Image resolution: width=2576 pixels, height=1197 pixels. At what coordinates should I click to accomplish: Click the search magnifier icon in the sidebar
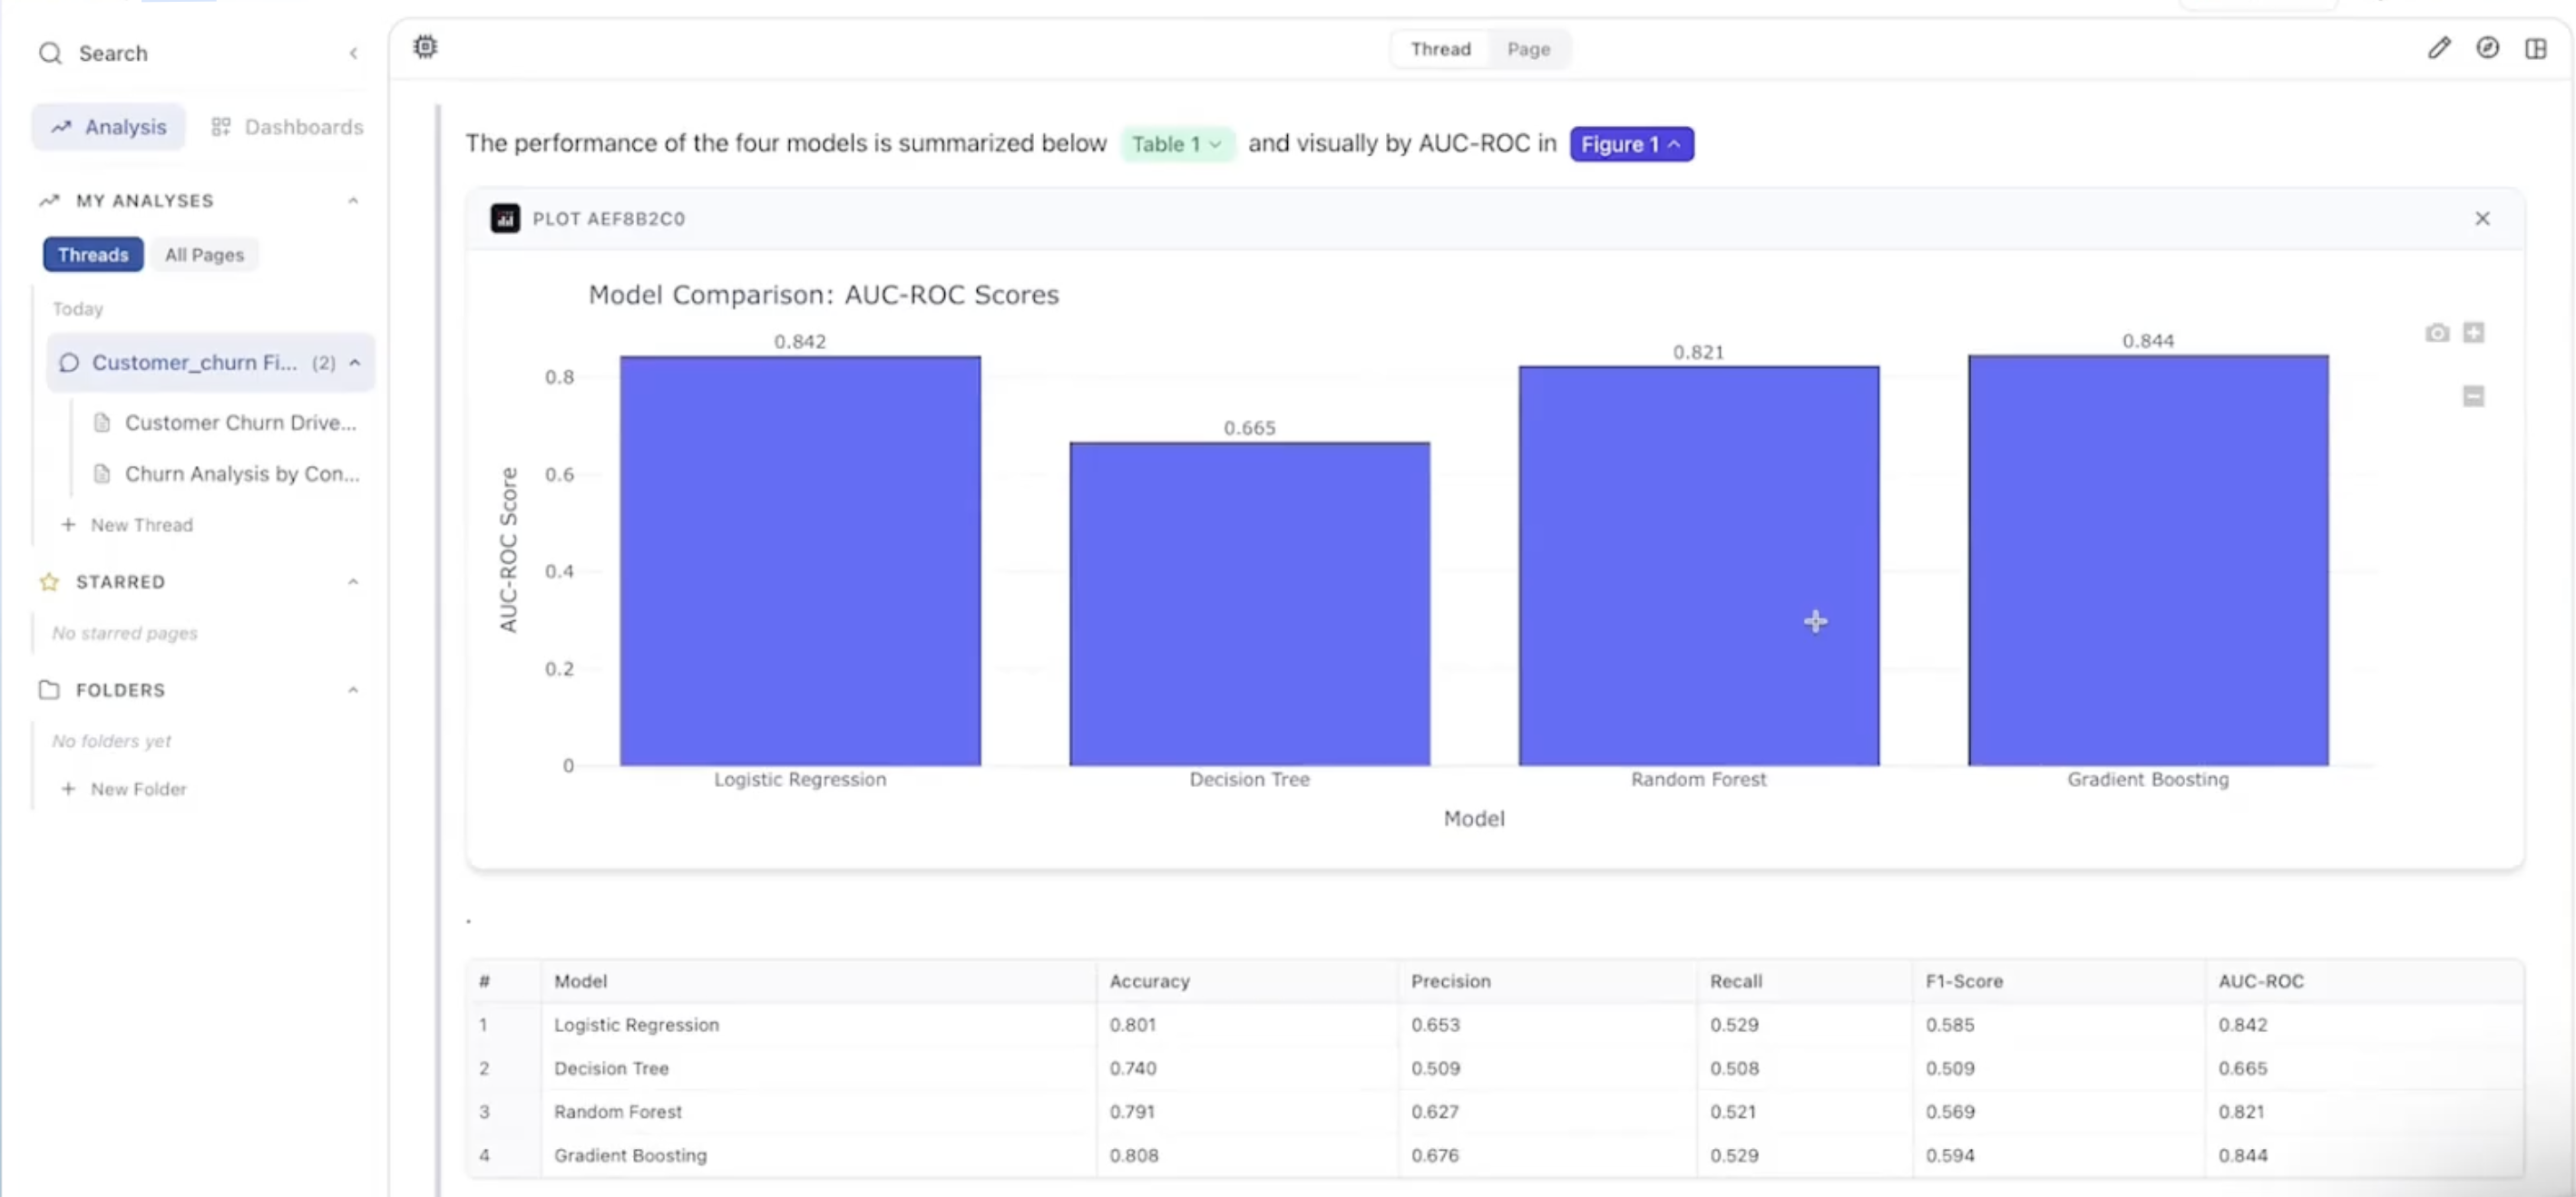coord(50,53)
